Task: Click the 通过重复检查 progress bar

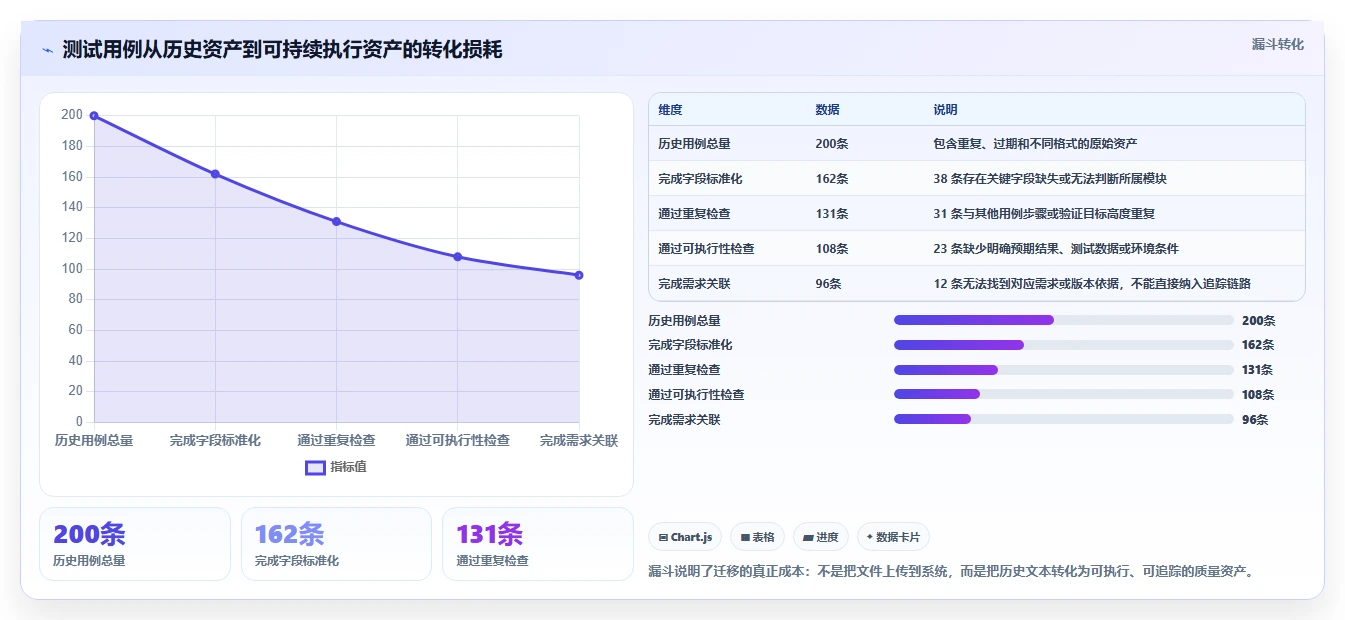Action: 1064,370
